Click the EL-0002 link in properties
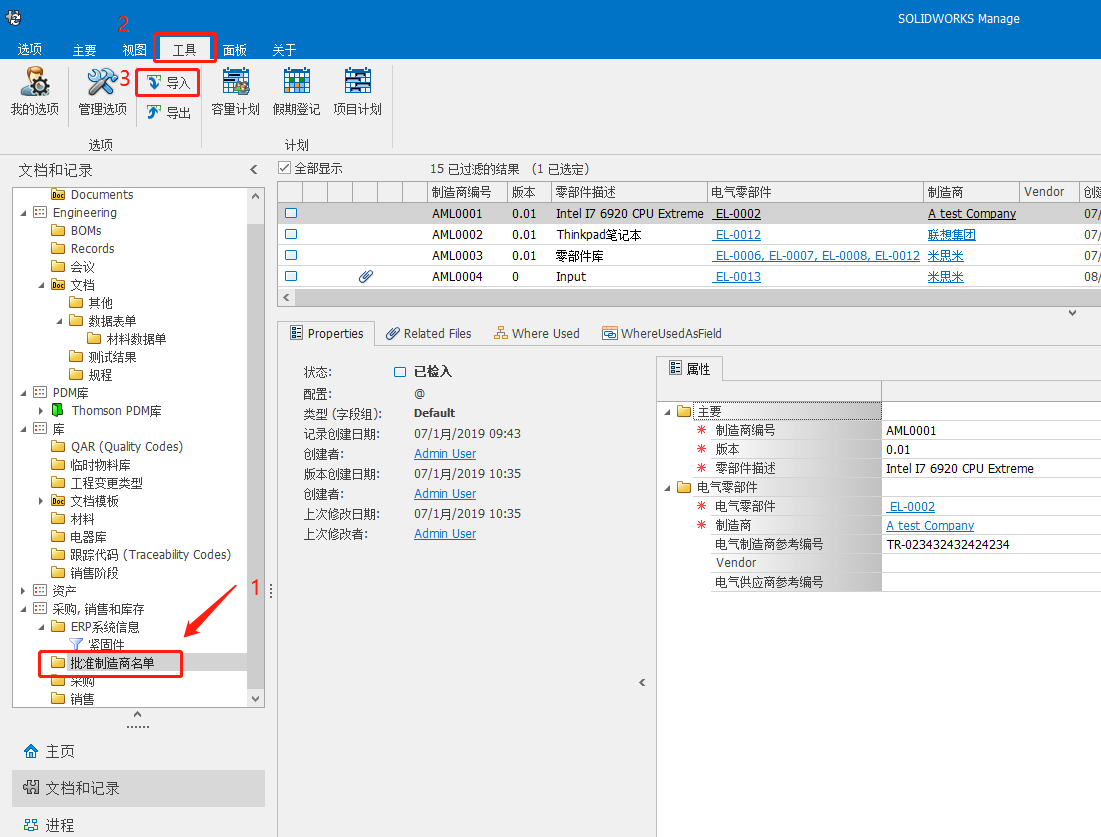The image size is (1101, 837). click(911, 507)
